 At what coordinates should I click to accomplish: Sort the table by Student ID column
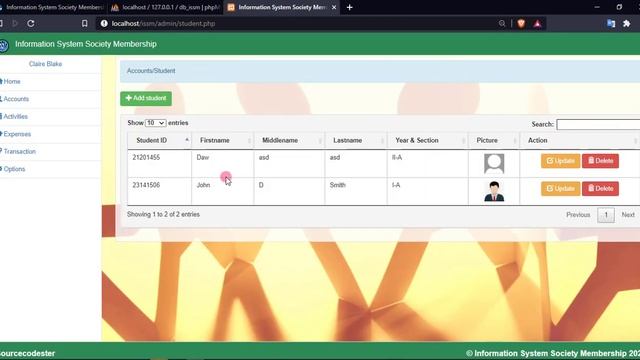click(x=159, y=140)
